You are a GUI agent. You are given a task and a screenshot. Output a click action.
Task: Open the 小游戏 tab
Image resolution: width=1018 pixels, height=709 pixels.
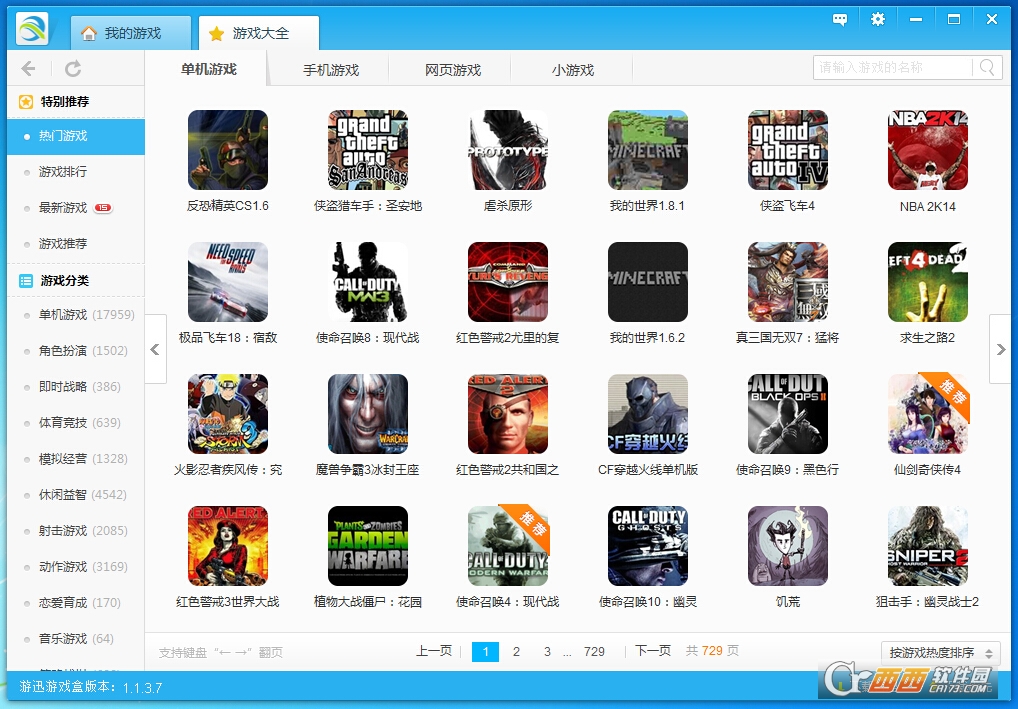tap(573, 69)
